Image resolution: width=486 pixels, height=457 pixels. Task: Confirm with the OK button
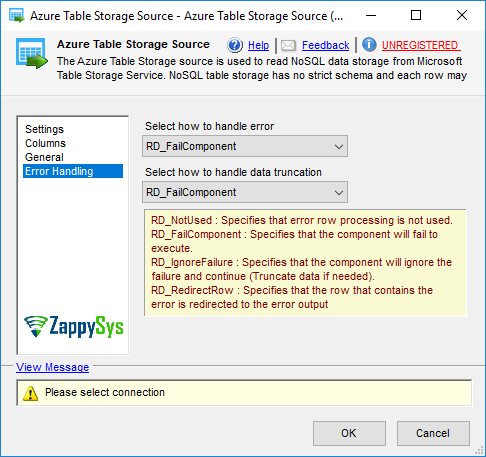[349, 433]
